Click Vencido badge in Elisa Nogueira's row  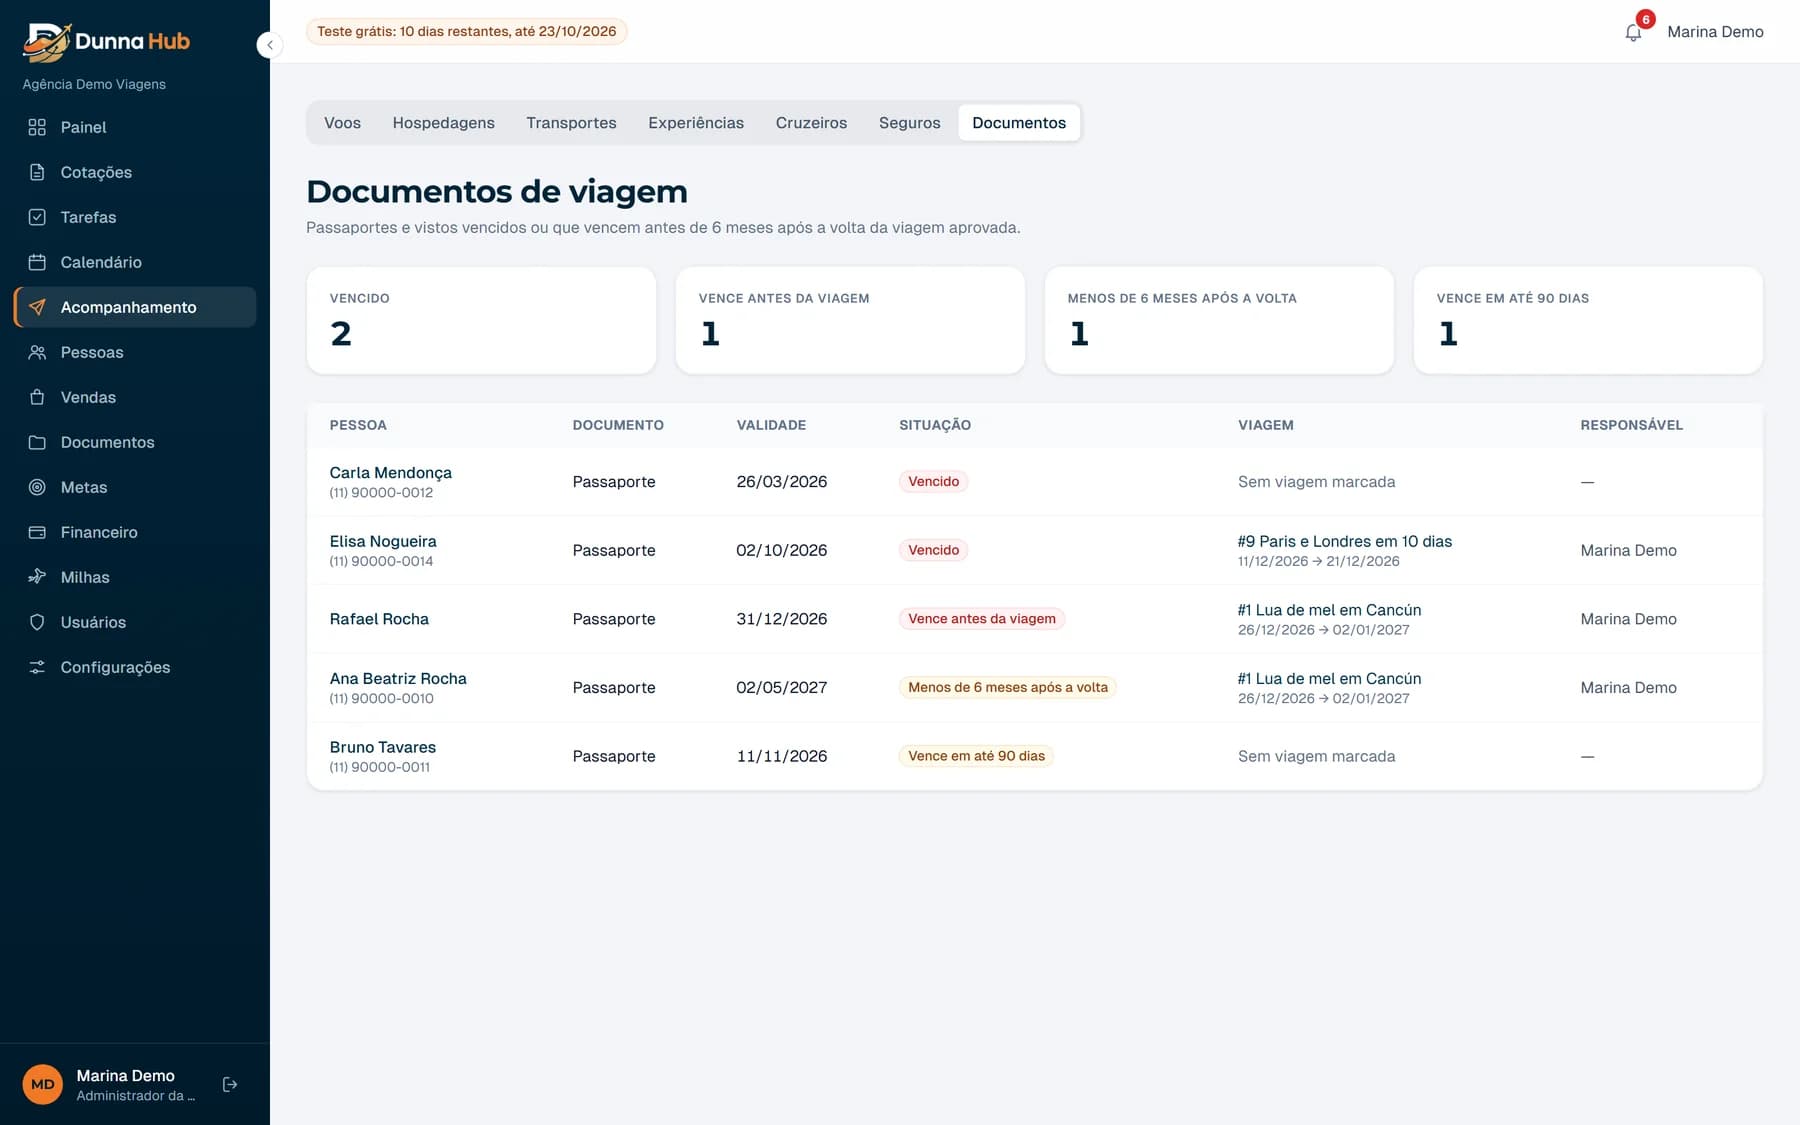[933, 550]
